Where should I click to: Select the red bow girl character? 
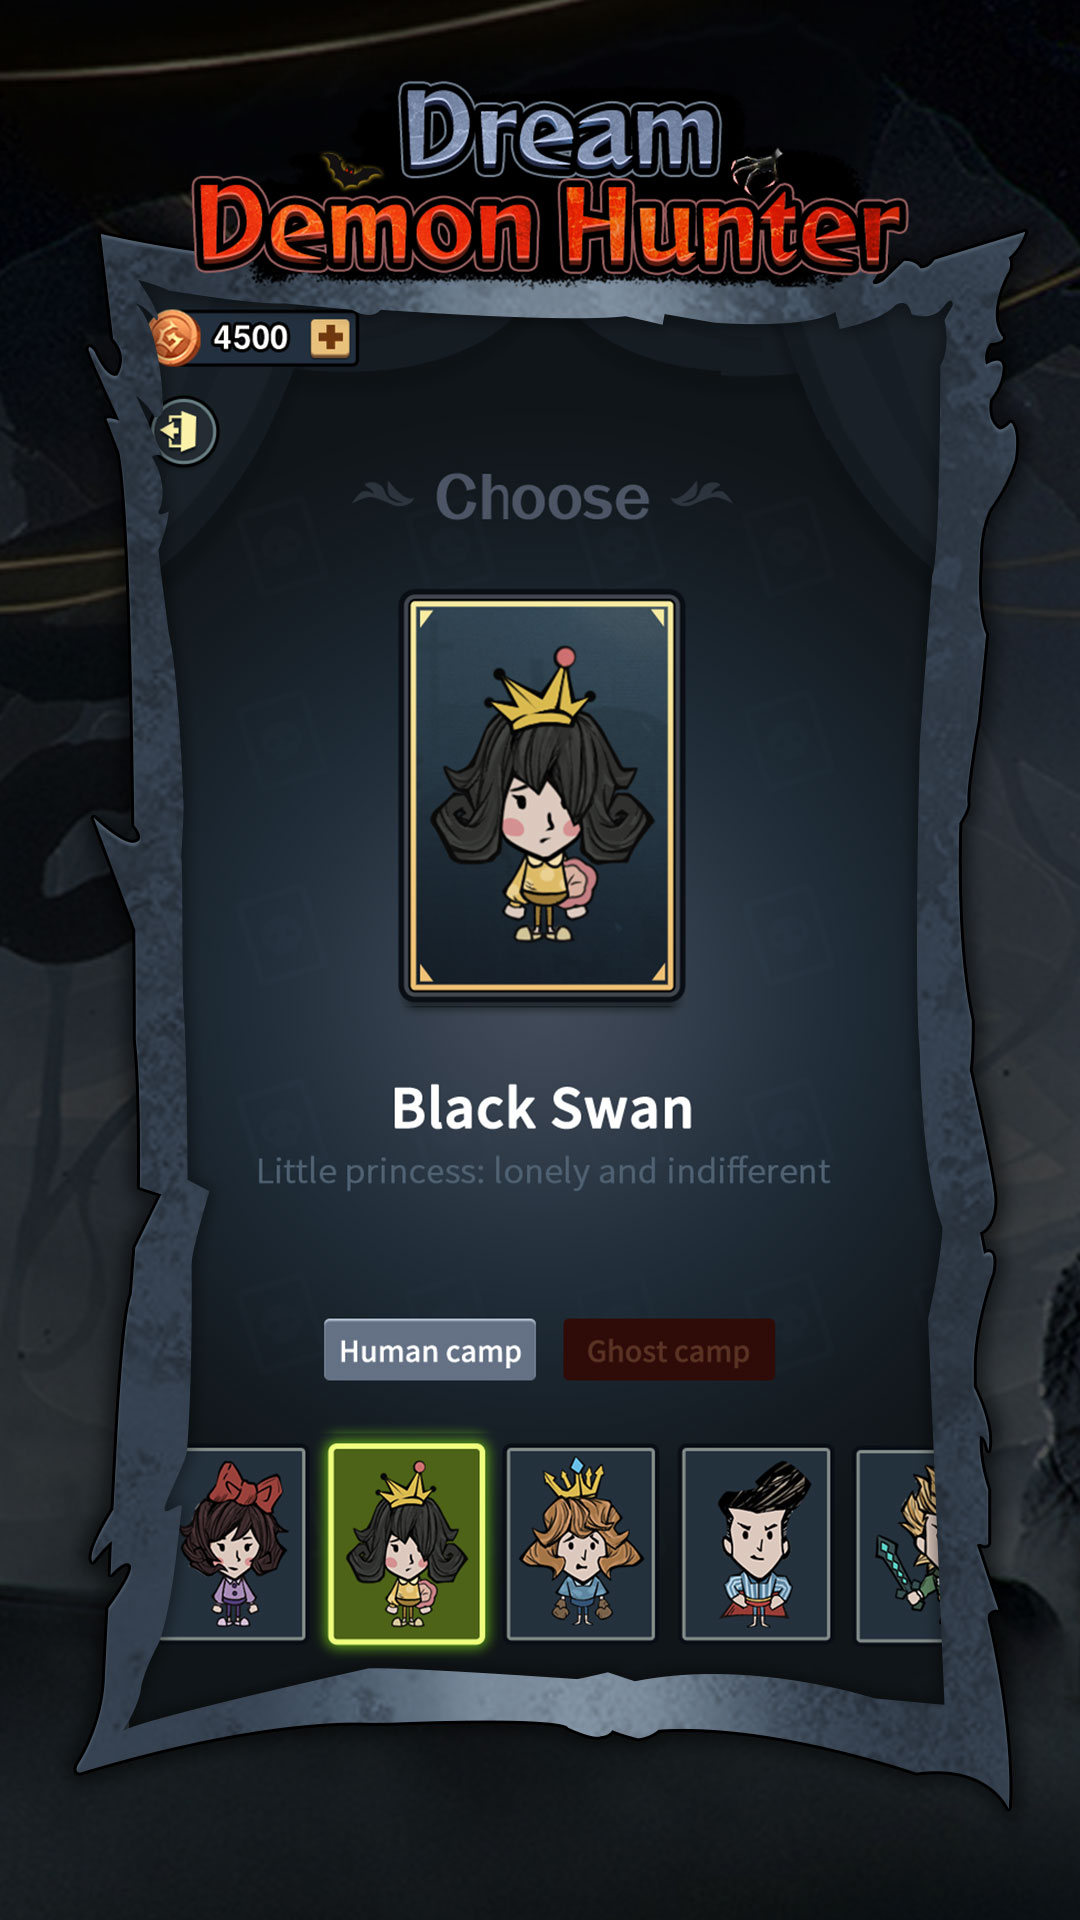[233, 1544]
